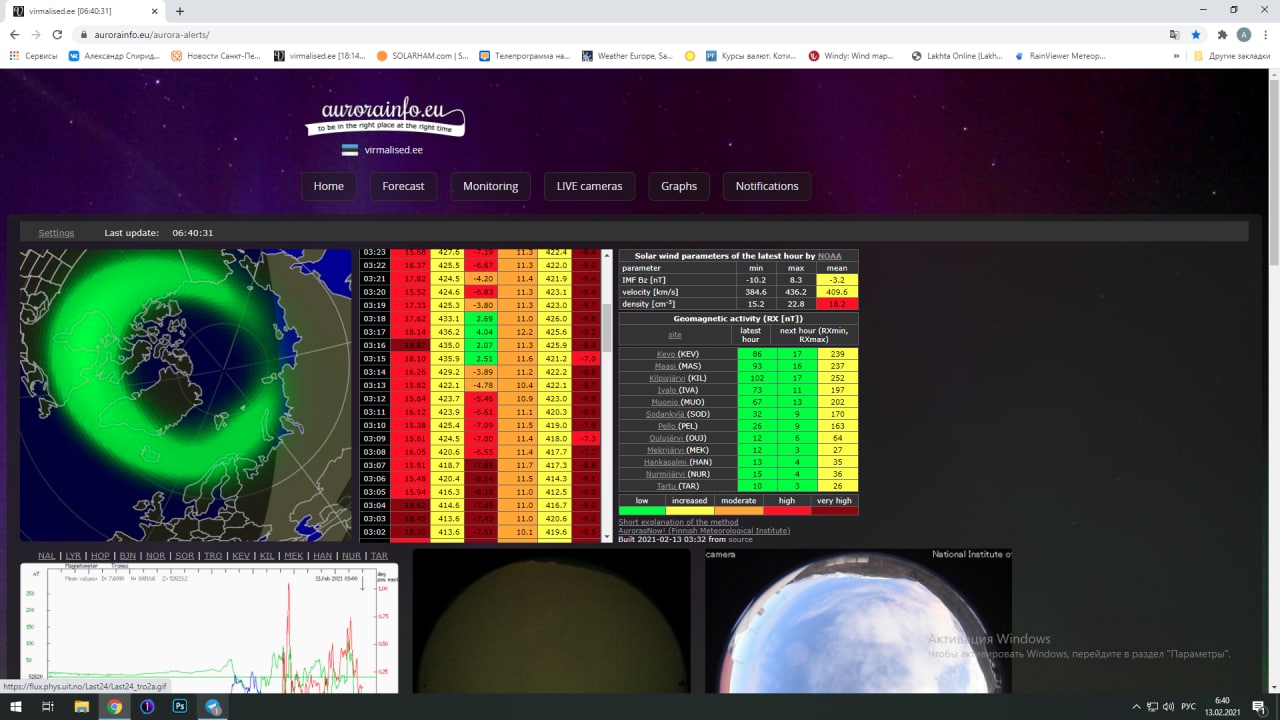Image resolution: width=1280 pixels, height=720 pixels.
Task: Open the Windows Start menu
Action: click(15, 706)
